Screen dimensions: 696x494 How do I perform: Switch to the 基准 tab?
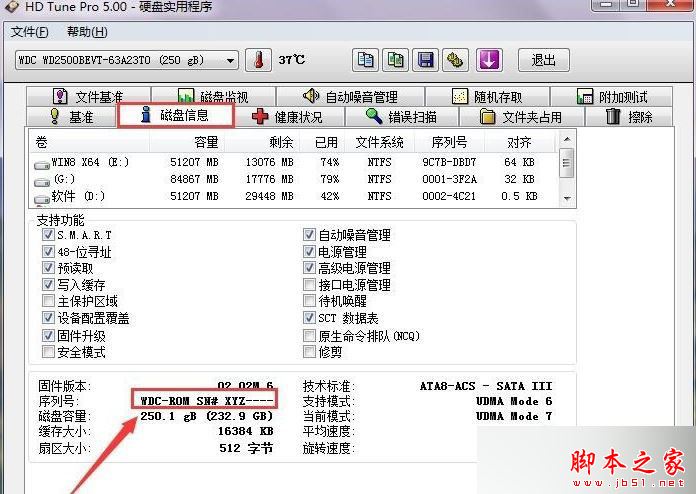point(71,117)
